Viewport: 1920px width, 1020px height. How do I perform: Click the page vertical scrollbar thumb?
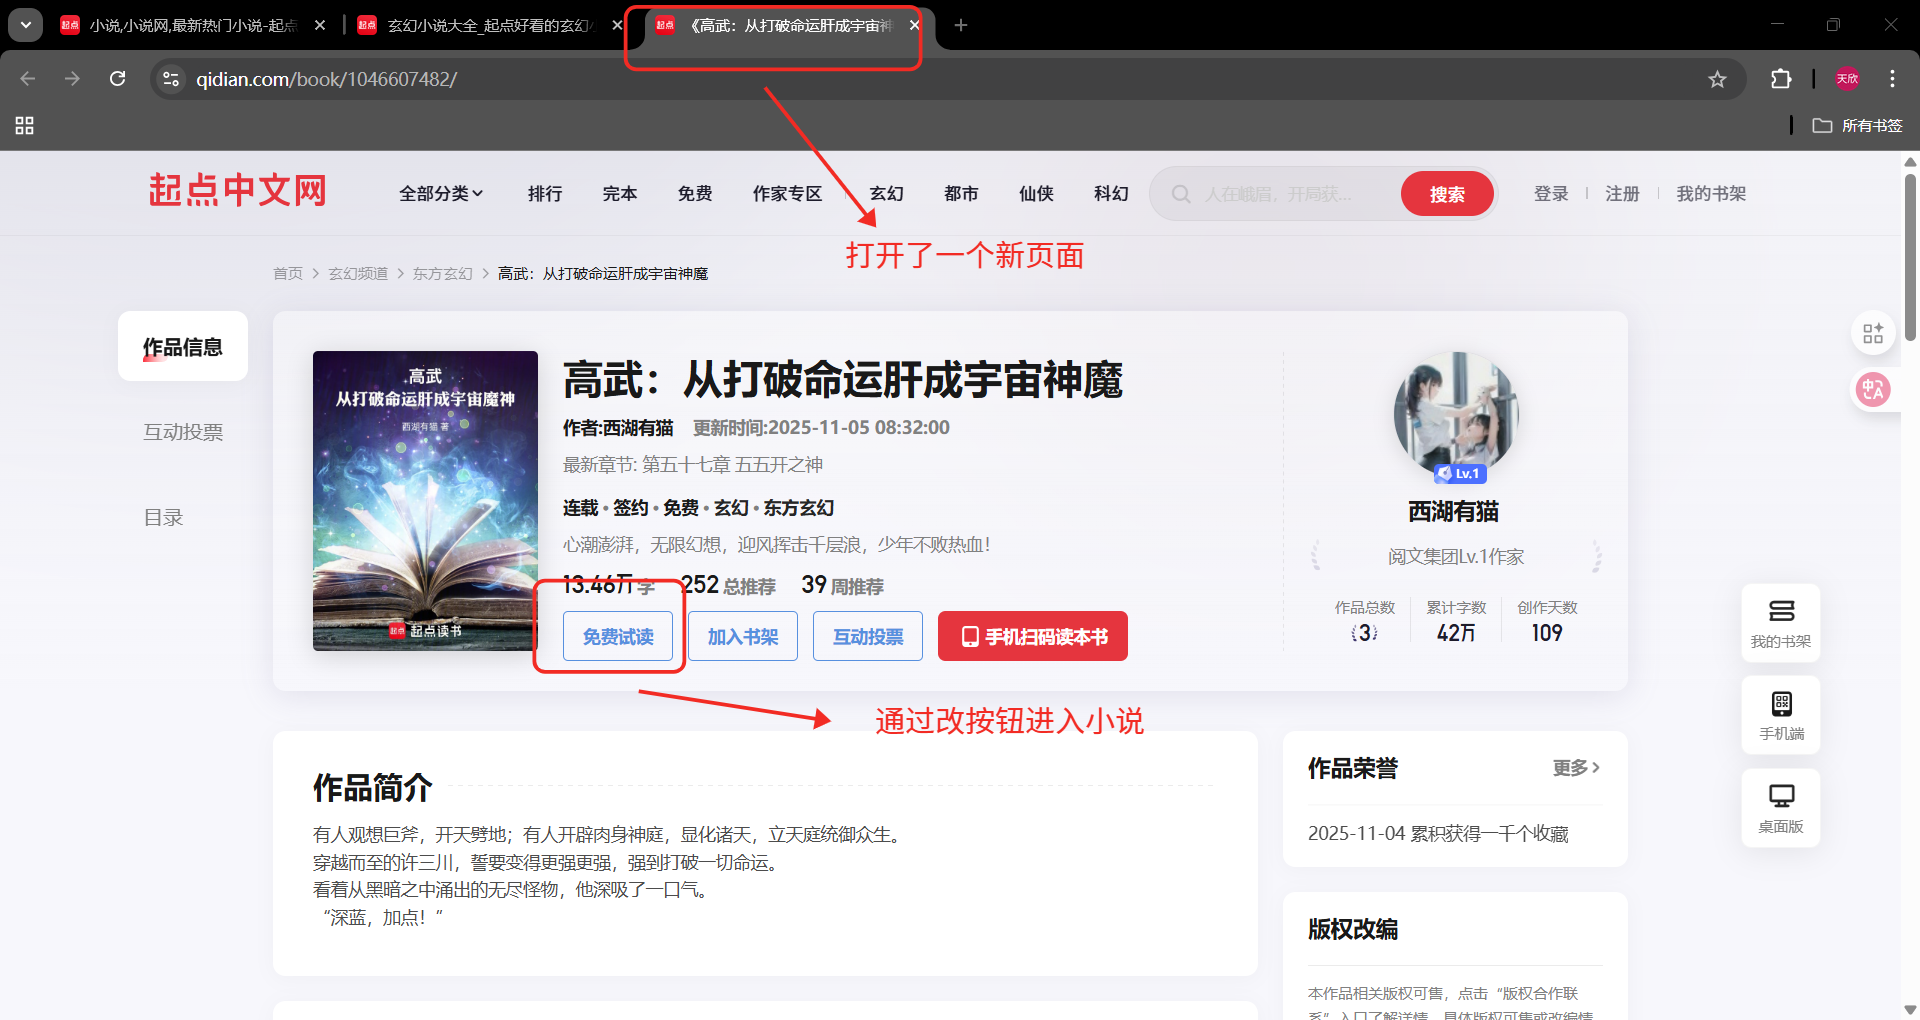tap(1910, 257)
